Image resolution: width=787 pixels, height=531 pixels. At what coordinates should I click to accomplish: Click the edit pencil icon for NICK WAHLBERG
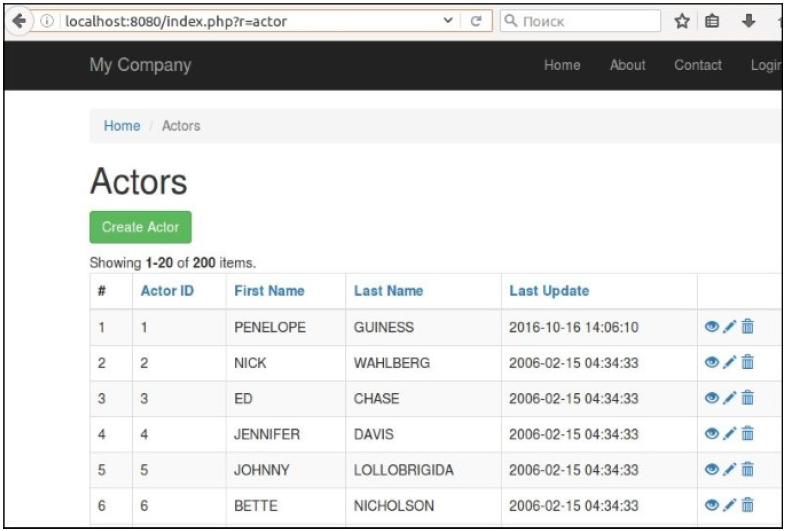[x=729, y=363]
